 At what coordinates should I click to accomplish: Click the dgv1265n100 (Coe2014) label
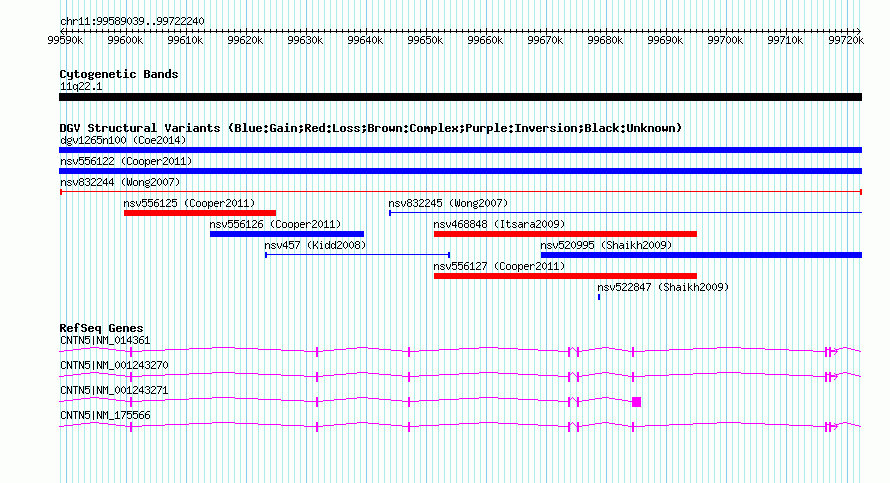coord(123,140)
